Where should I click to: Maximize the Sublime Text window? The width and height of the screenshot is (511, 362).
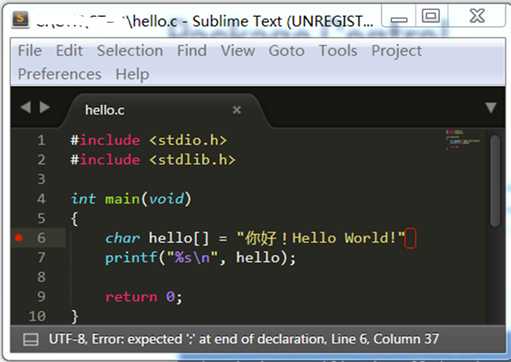[431, 16]
